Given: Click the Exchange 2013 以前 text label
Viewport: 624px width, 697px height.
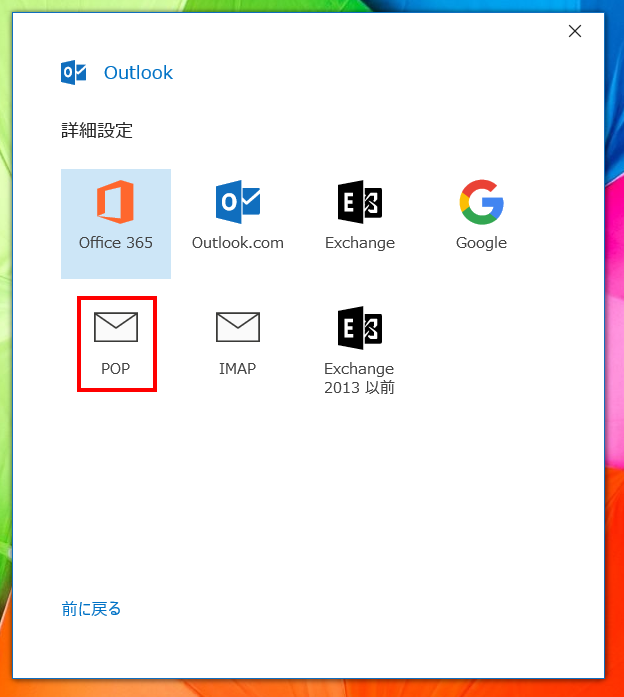Looking at the screenshot, I should pyautogui.click(x=359, y=378).
